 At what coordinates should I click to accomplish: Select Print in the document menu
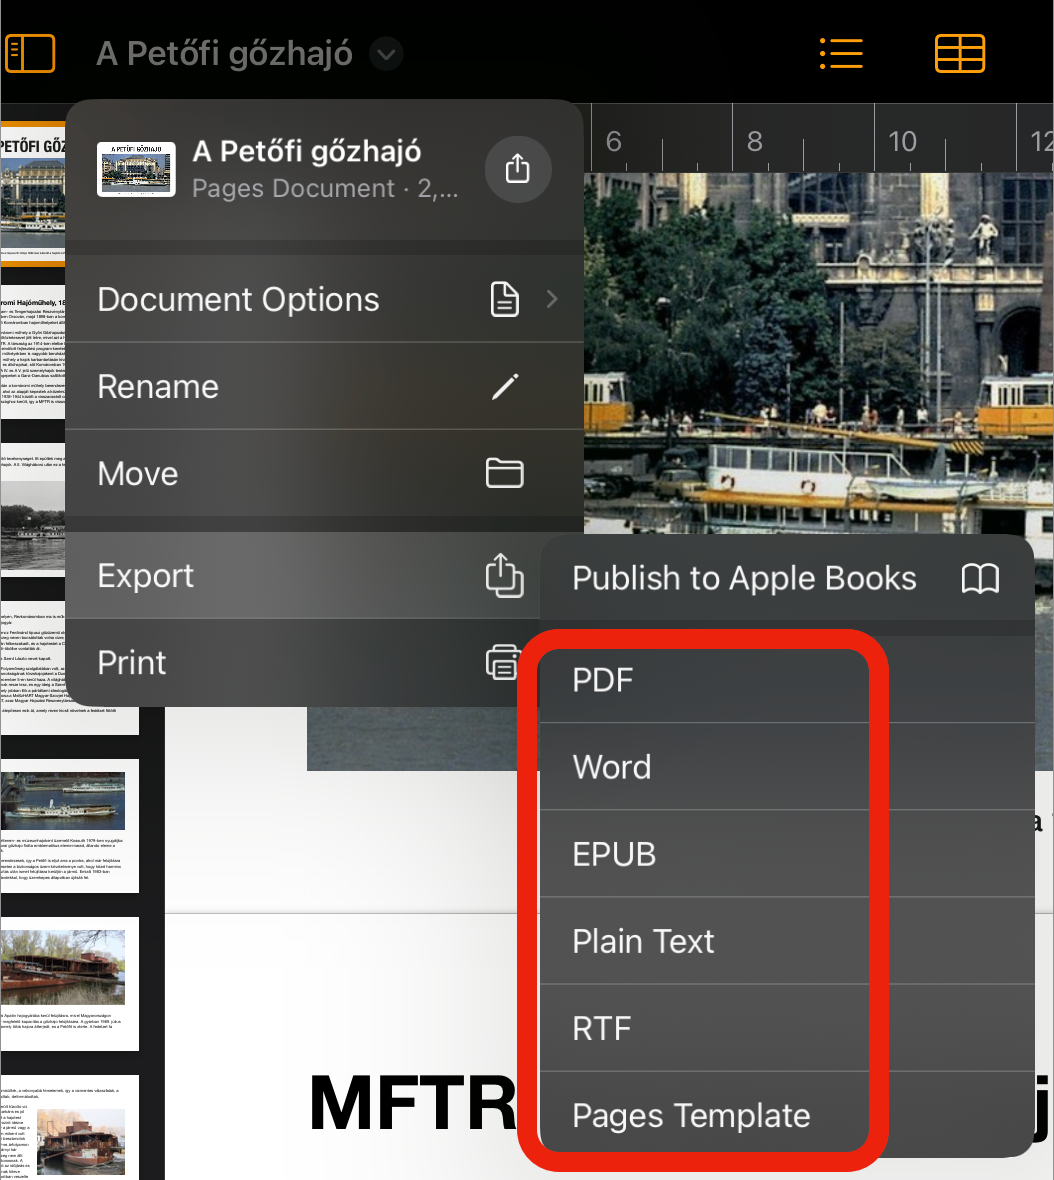click(x=303, y=663)
